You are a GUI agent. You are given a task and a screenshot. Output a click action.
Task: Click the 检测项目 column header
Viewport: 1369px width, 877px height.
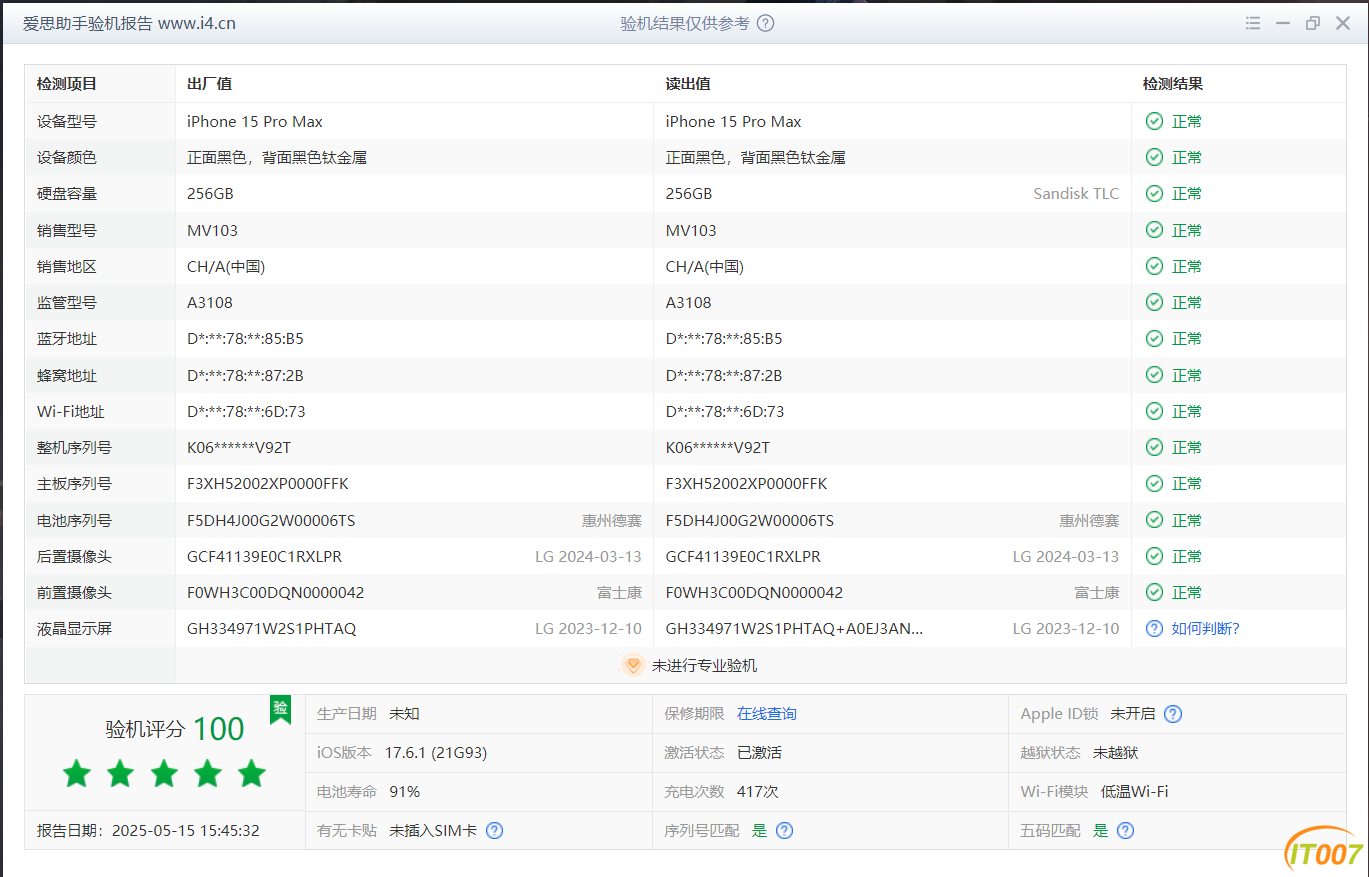[67, 84]
